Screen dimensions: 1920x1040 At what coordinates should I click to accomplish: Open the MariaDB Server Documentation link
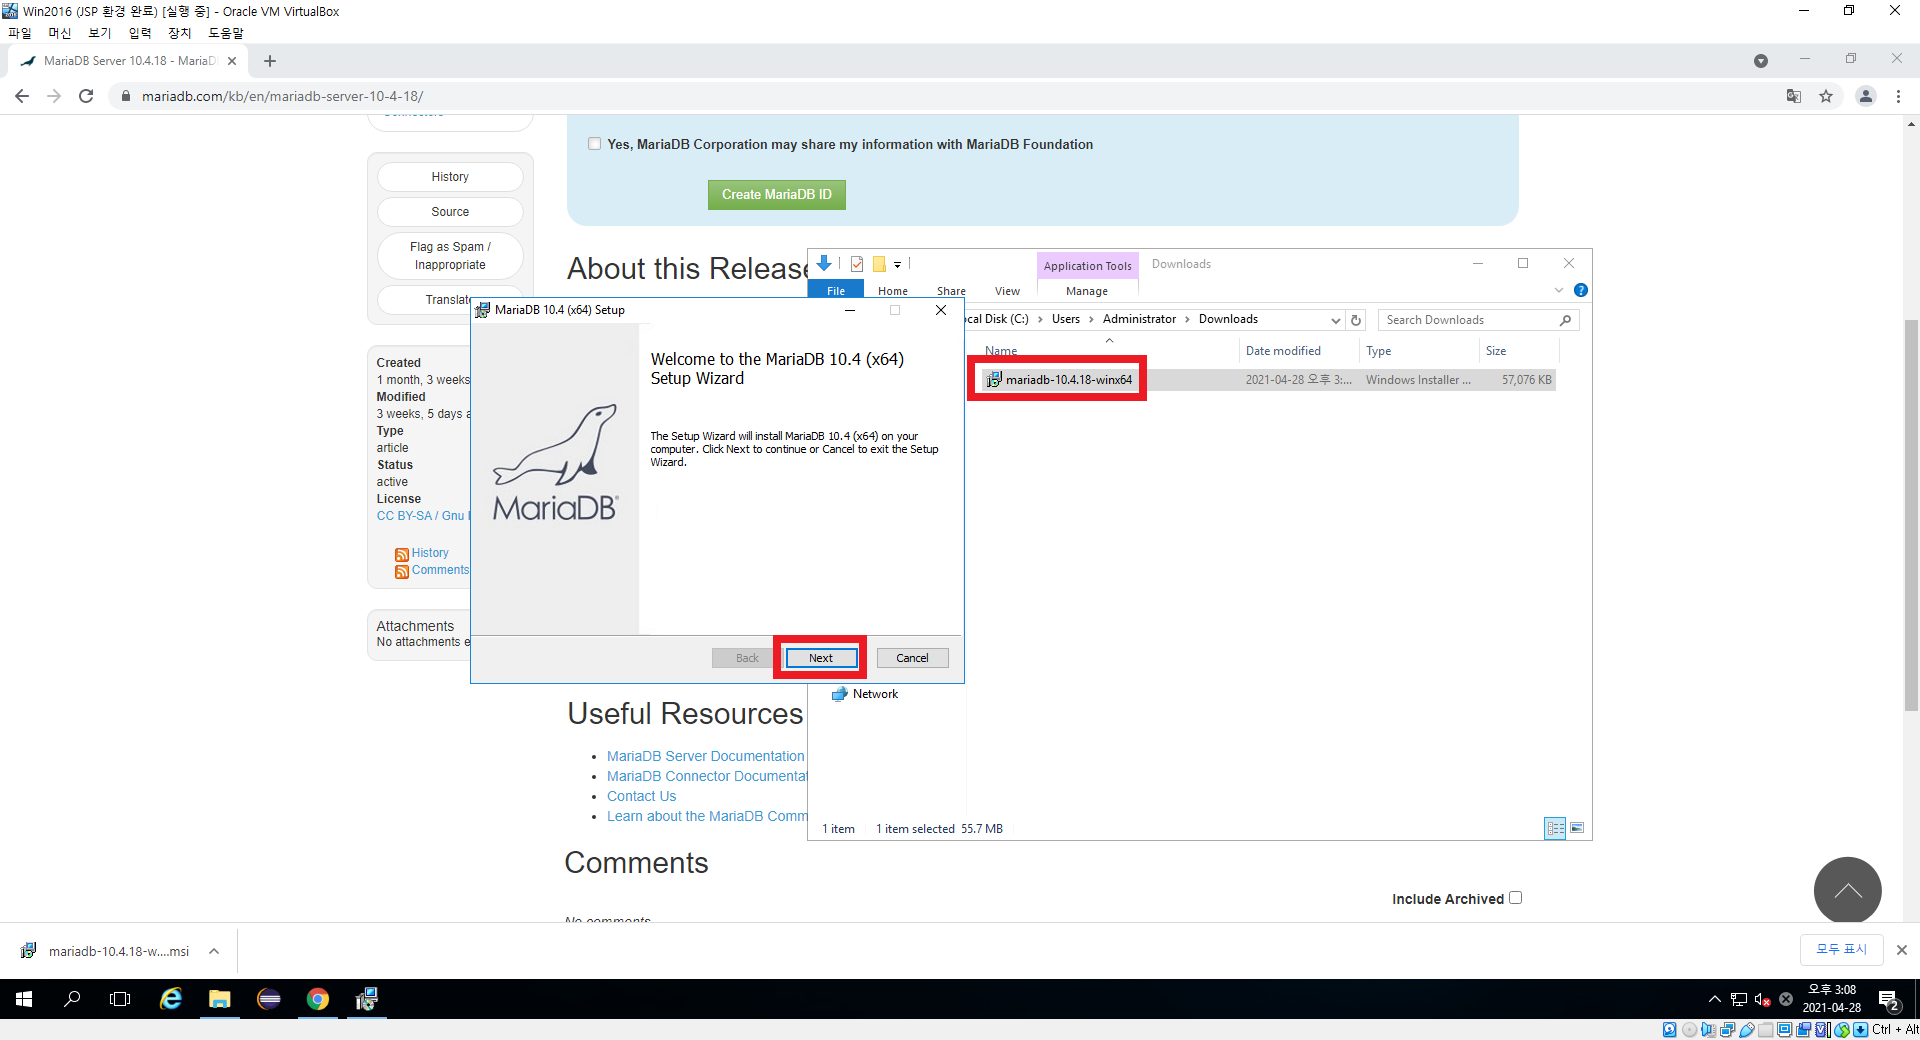(x=705, y=756)
